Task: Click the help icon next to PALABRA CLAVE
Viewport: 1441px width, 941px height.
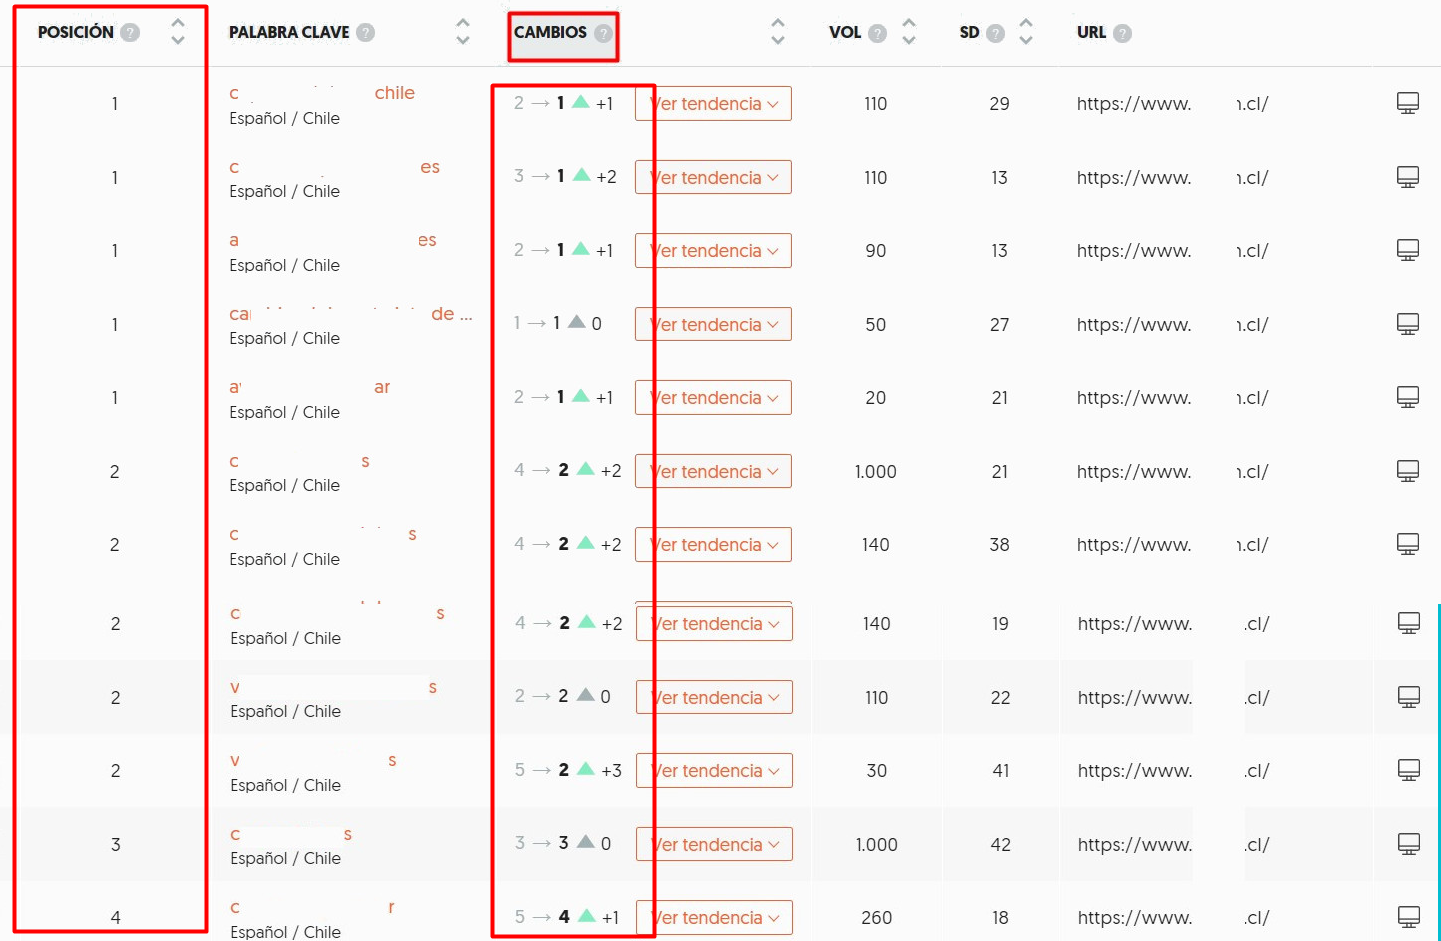Action: pyautogui.click(x=366, y=33)
